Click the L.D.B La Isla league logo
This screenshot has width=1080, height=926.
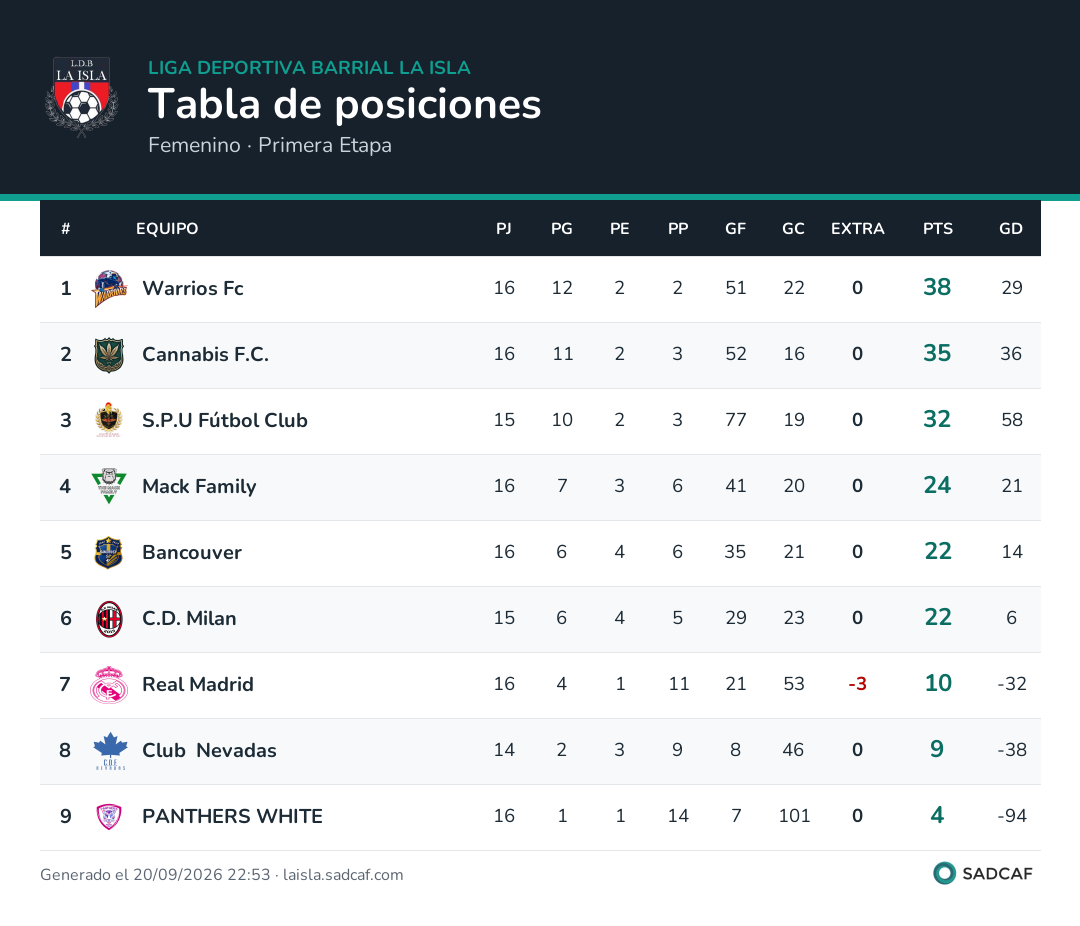coord(82,97)
